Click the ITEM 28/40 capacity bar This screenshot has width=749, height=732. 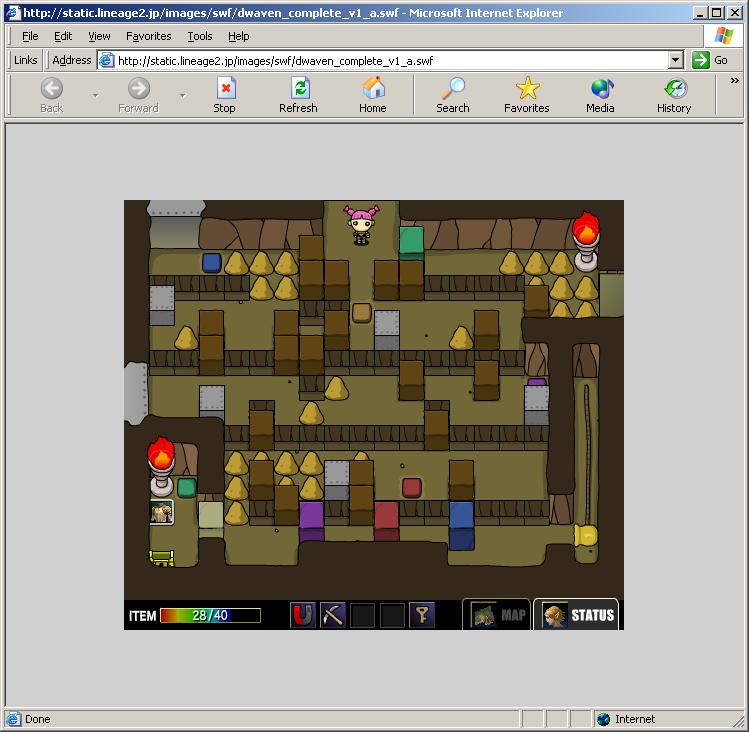pos(210,615)
